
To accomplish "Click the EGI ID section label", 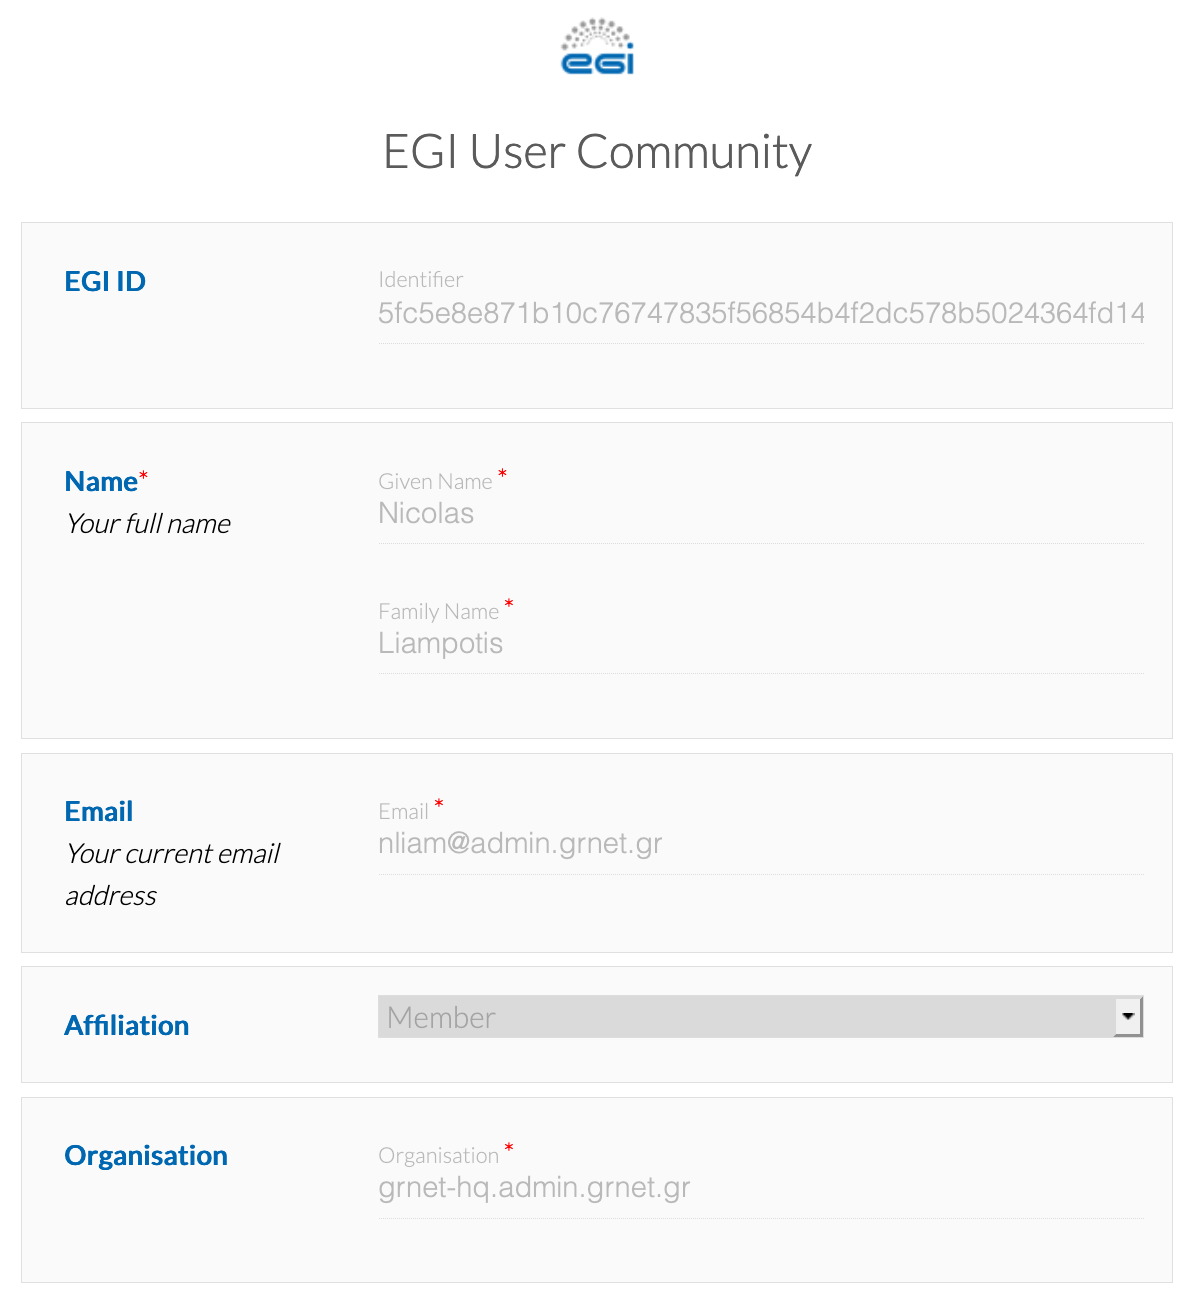I will tap(105, 281).
